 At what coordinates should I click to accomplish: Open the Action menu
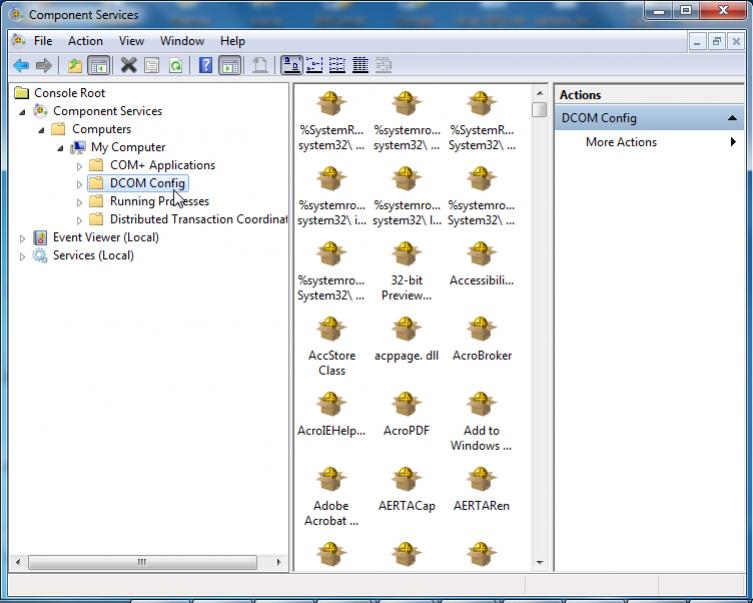85,41
